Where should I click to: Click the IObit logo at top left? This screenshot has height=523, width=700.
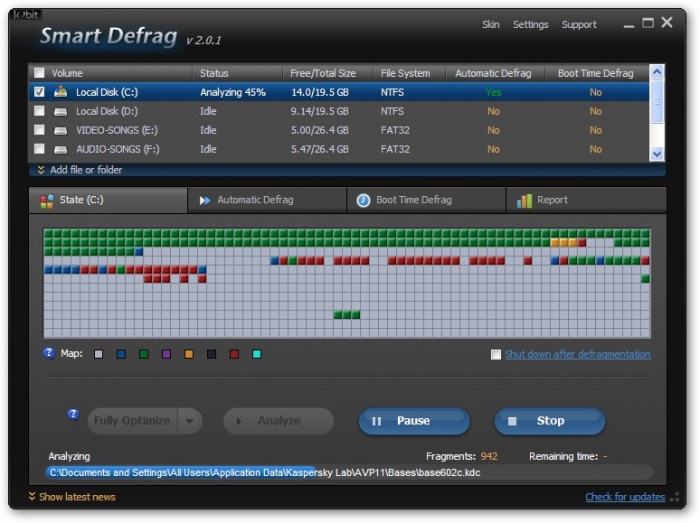point(25,15)
